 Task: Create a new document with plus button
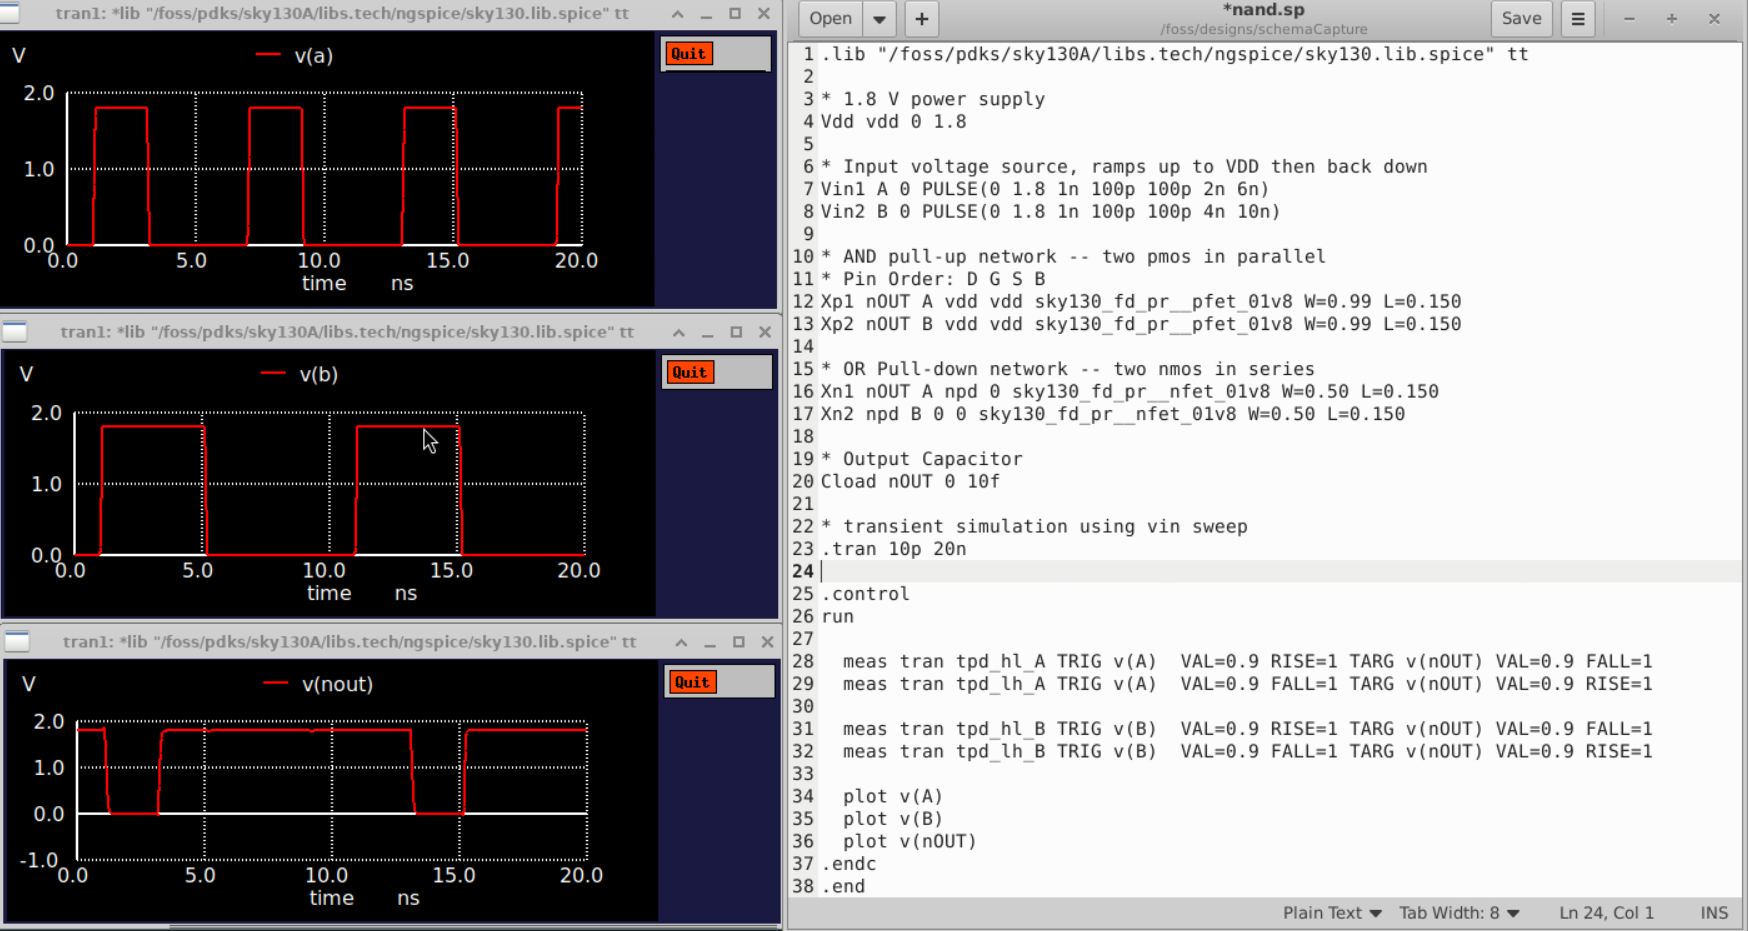click(921, 18)
